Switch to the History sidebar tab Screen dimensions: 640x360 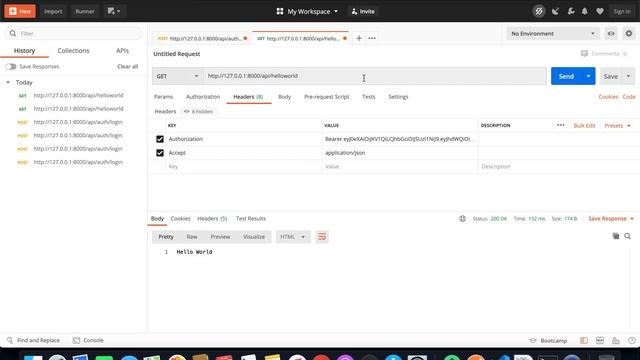tap(24, 51)
